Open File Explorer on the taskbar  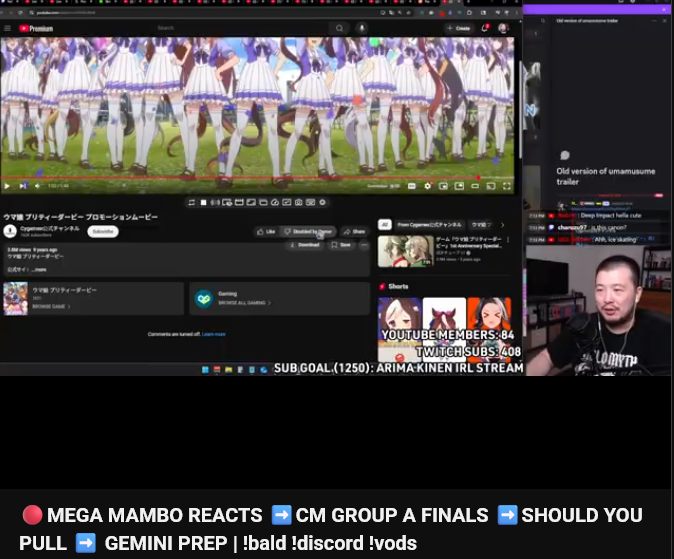[x=229, y=370]
